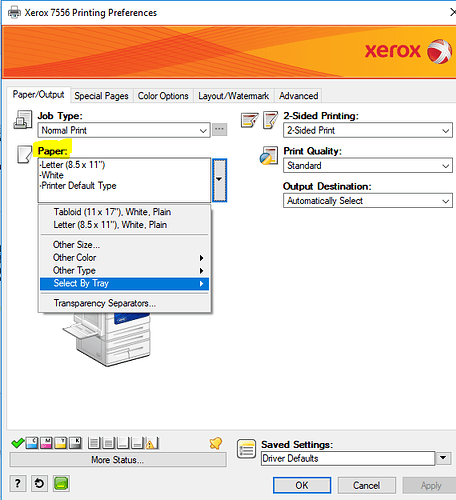This screenshot has width=456, height=500.
Task: Click the green checkmark status icon
Action: click(17, 443)
